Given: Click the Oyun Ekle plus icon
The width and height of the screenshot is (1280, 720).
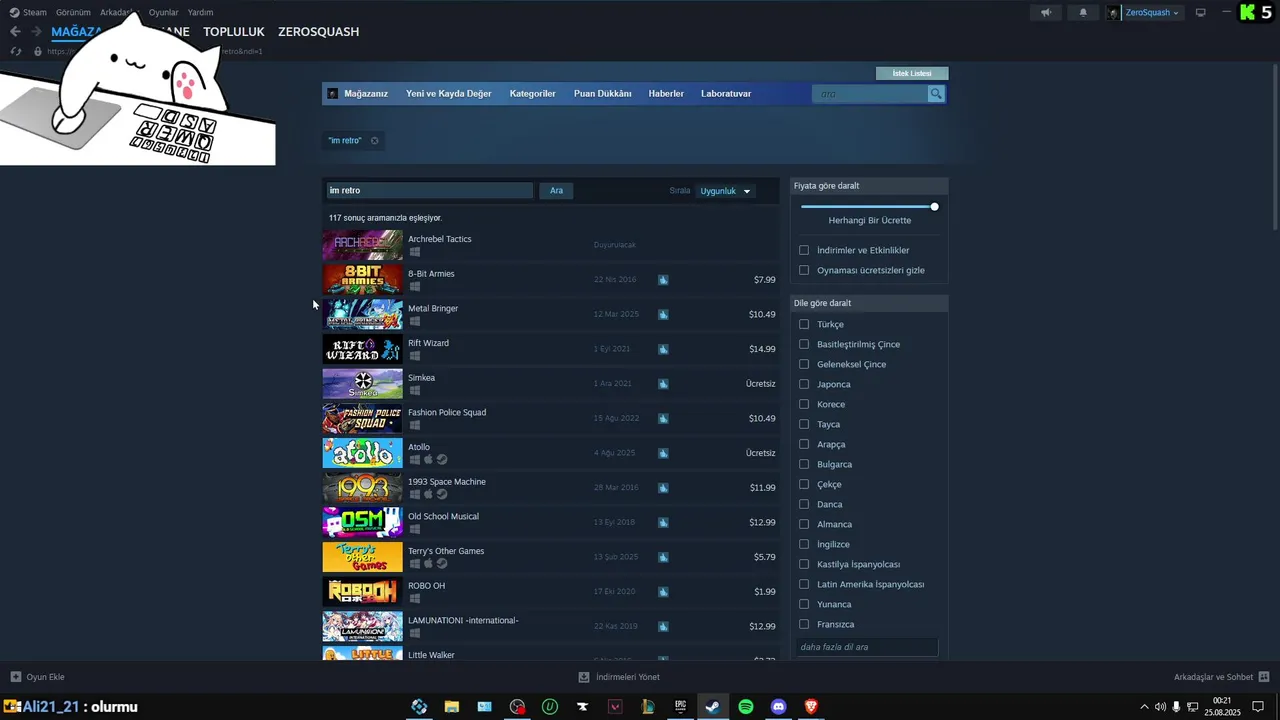Looking at the screenshot, I should (15, 677).
